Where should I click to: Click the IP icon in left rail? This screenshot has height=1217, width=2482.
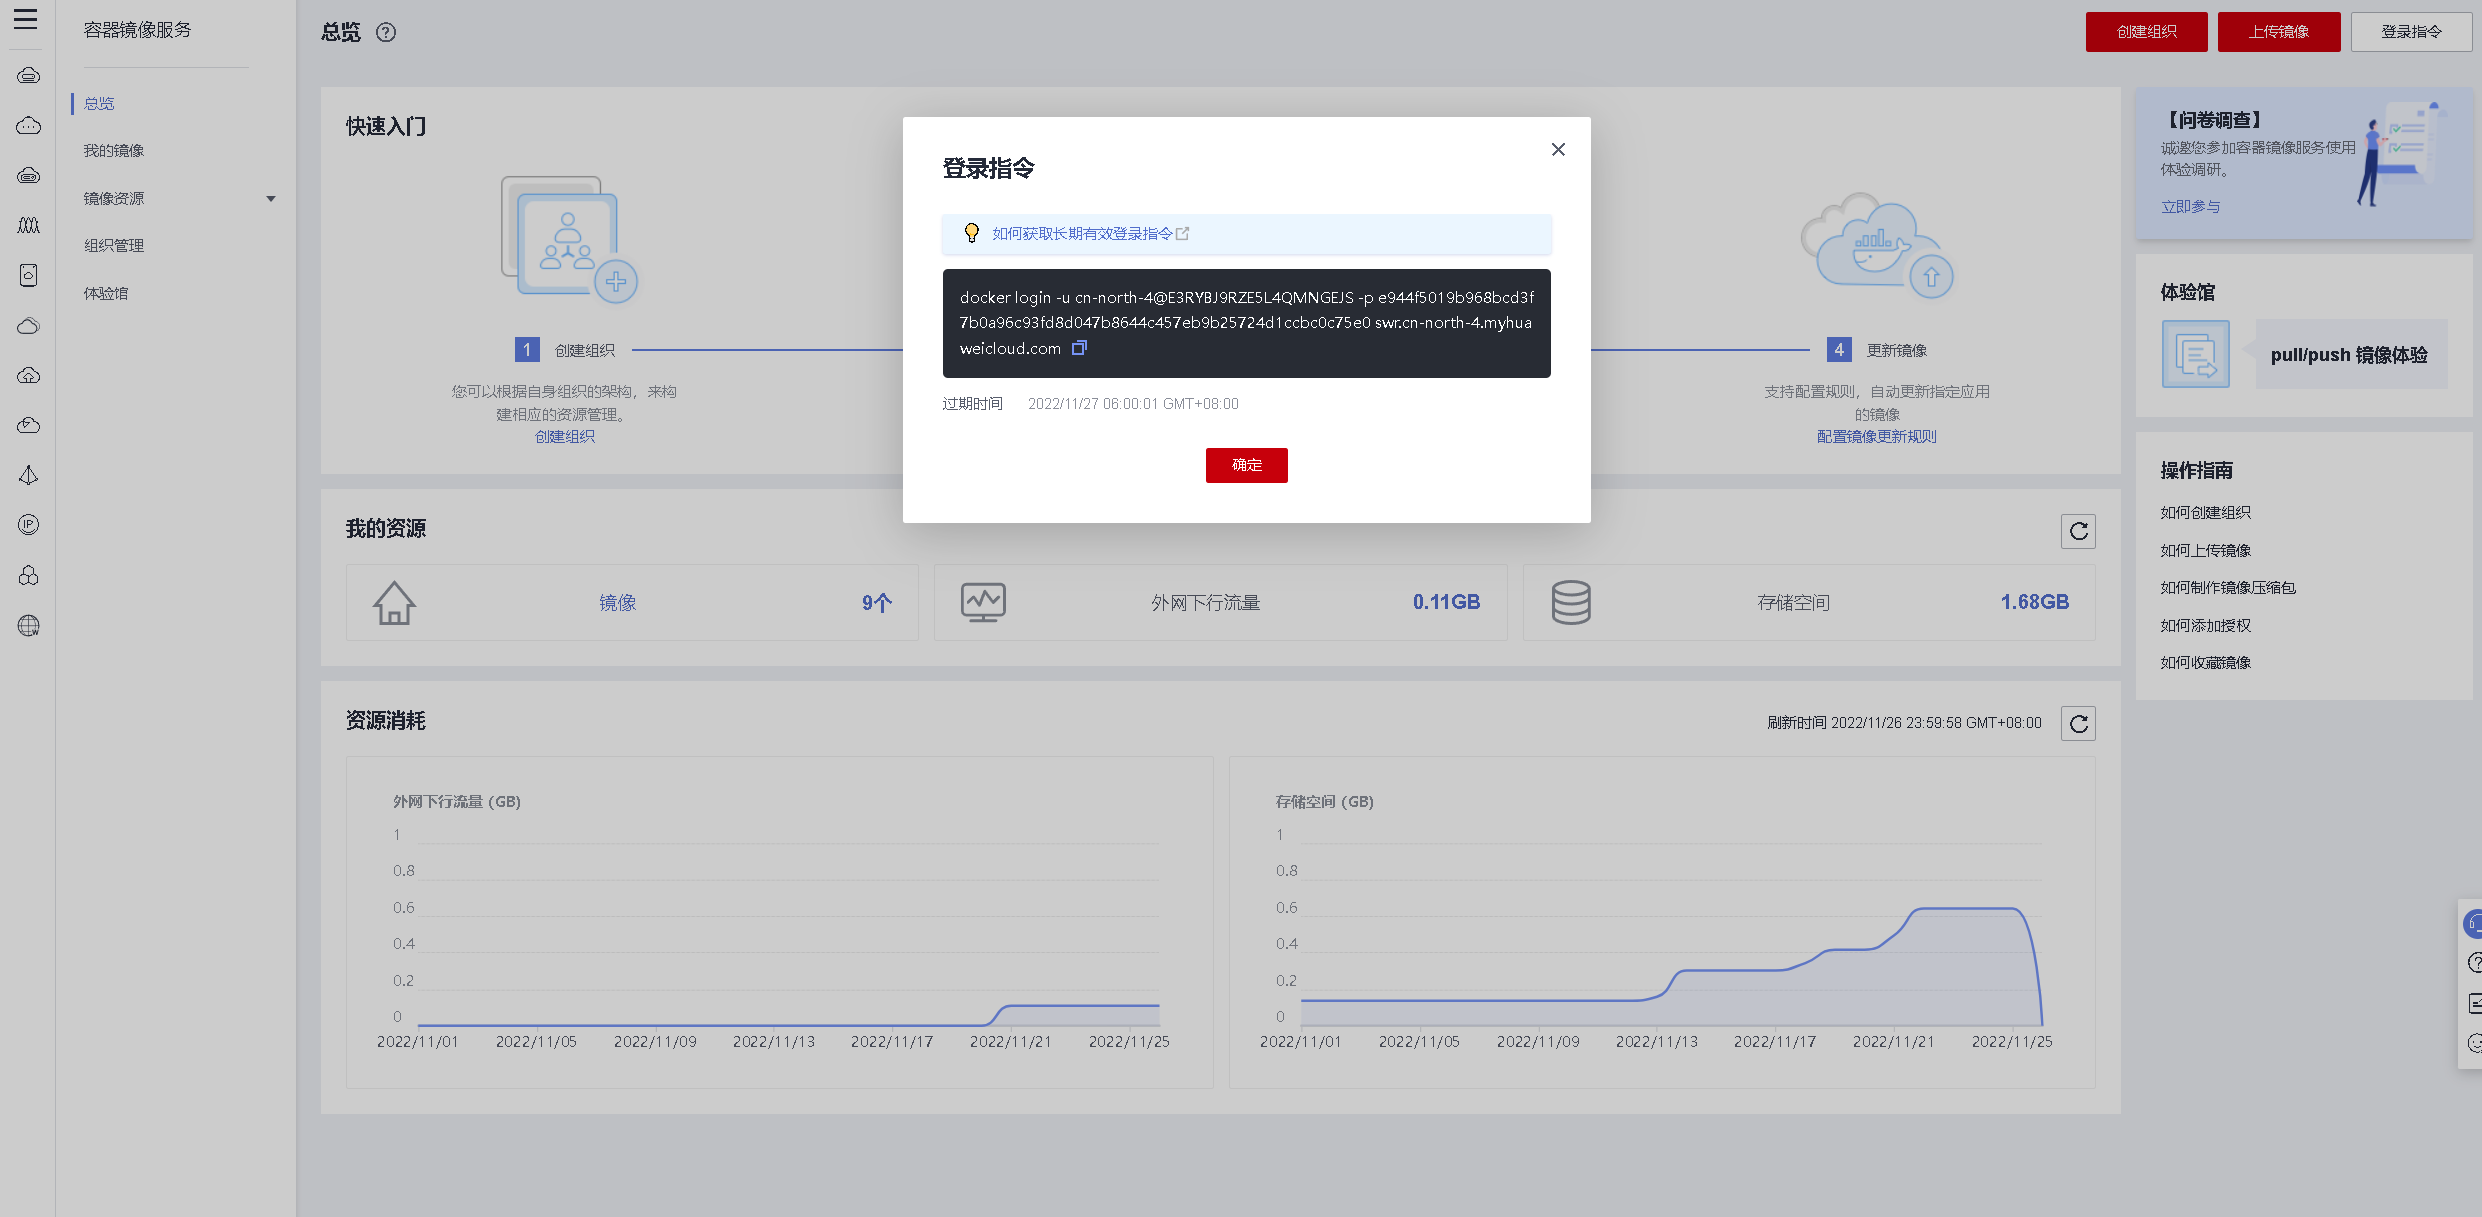point(29,525)
